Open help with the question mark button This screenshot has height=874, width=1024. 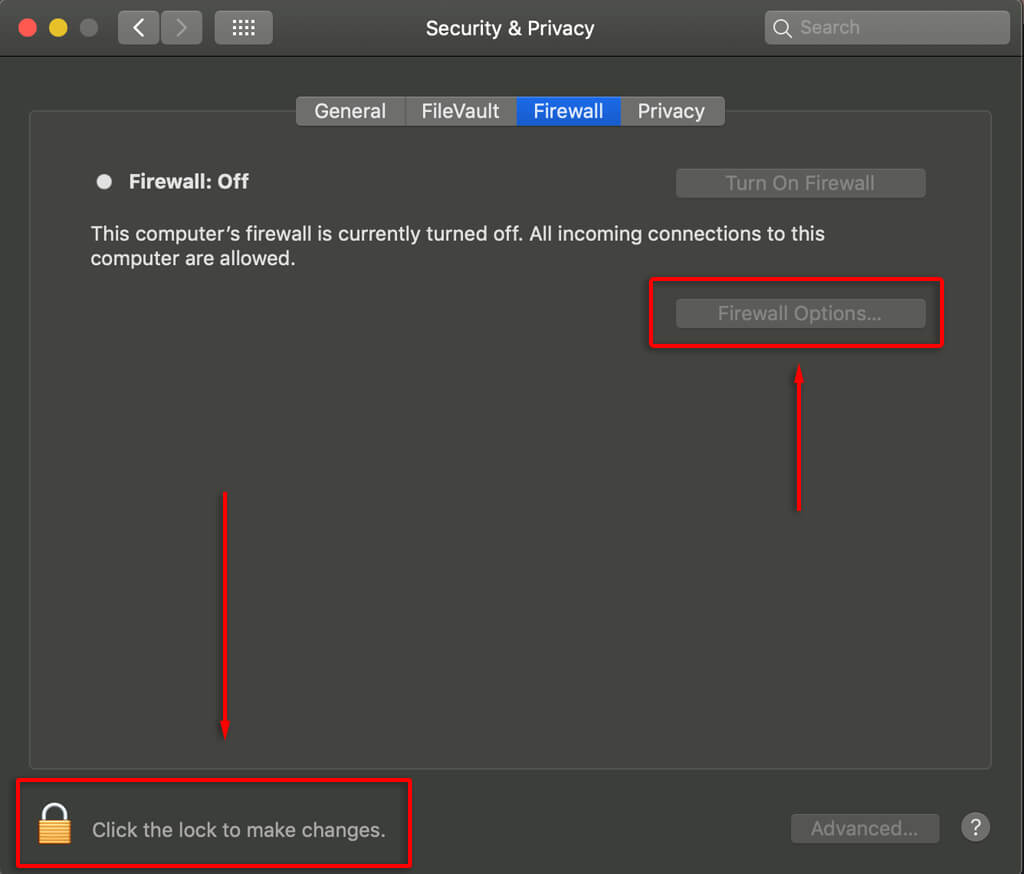975,827
